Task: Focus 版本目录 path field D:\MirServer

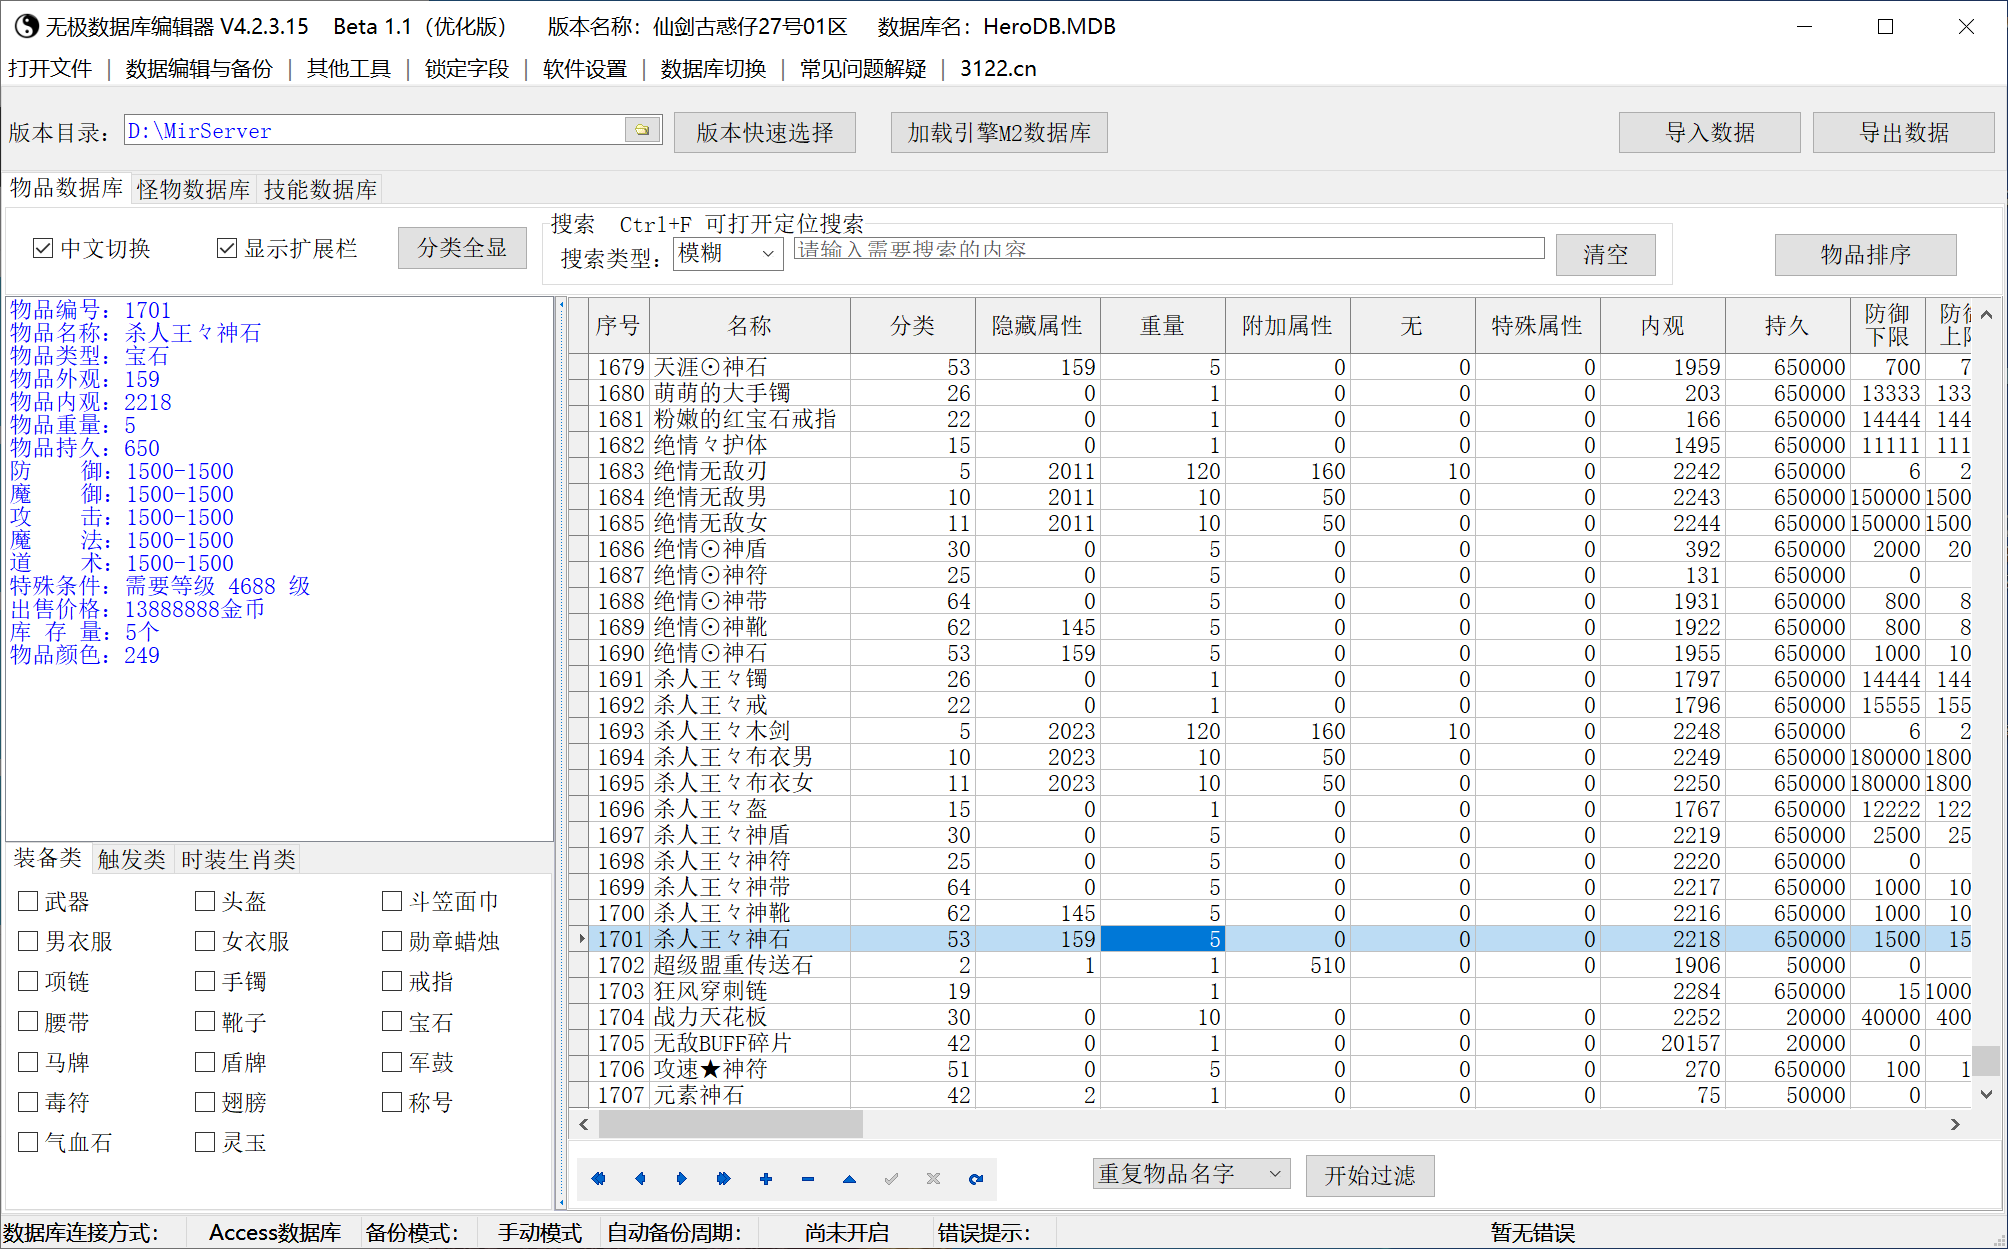Action: coord(376,130)
